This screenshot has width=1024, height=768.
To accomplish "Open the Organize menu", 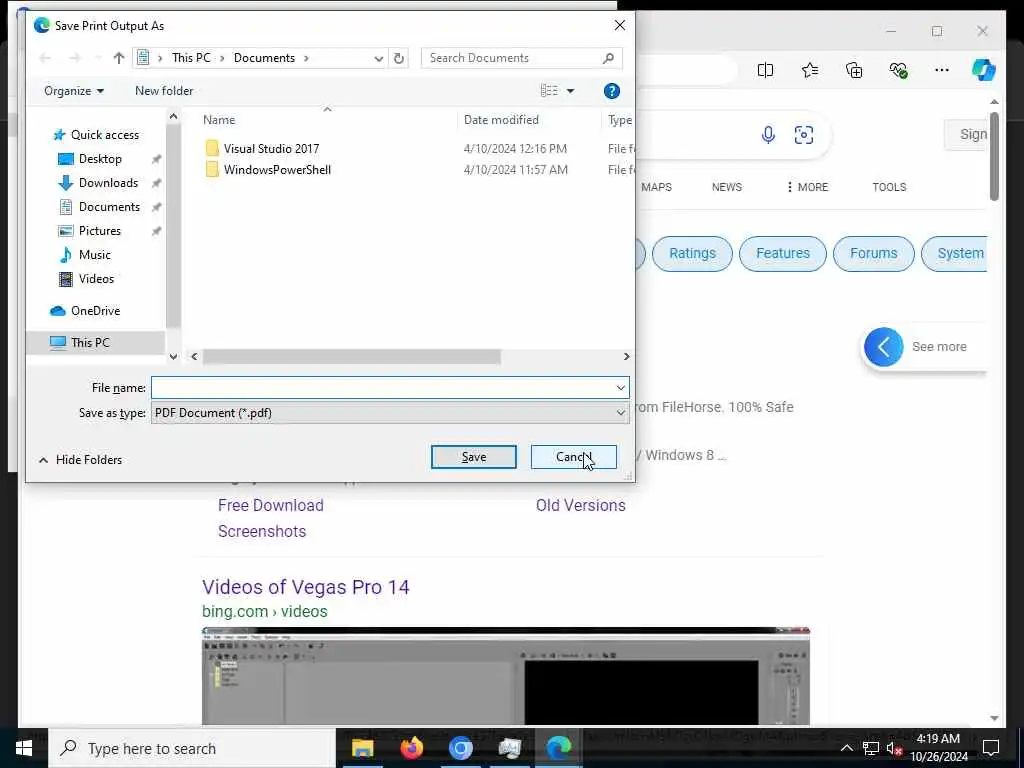I will point(74,91).
